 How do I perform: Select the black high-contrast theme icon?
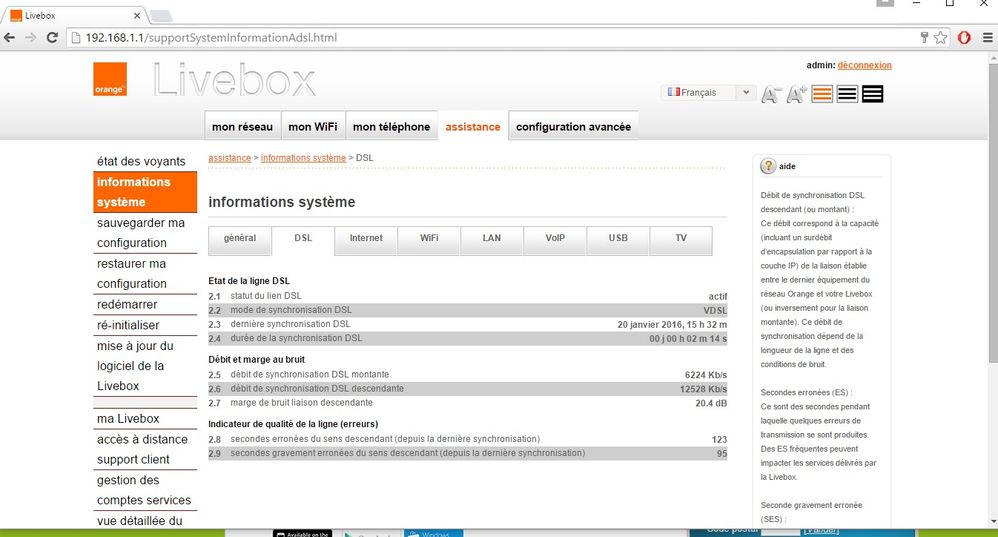pos(873,94)
